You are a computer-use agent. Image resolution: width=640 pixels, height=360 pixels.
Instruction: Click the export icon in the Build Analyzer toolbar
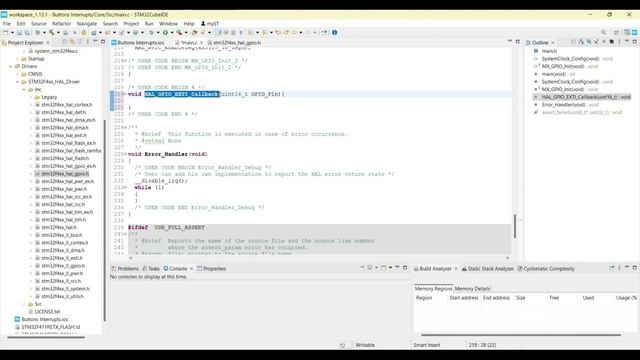pyautogui.click(x=611, y=268)
